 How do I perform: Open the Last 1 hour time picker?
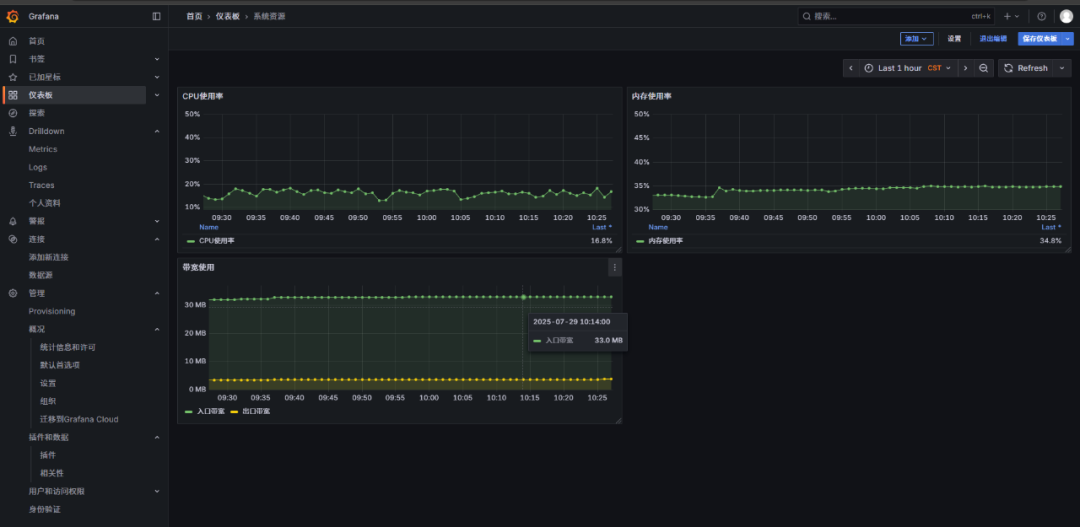908,68
